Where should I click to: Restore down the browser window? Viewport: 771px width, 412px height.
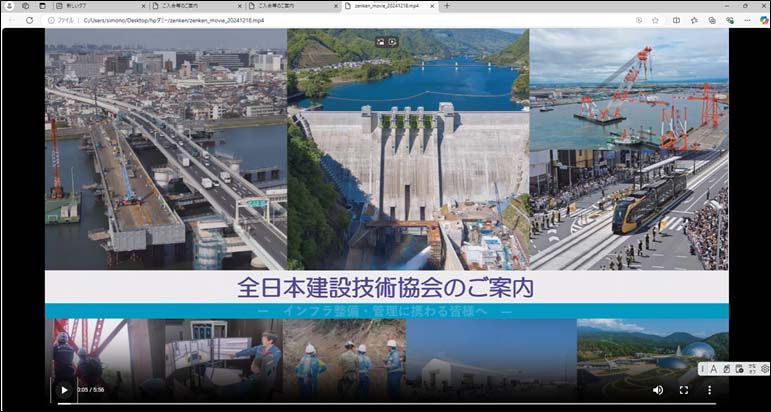pyautogui.click(x=745, y=6)
